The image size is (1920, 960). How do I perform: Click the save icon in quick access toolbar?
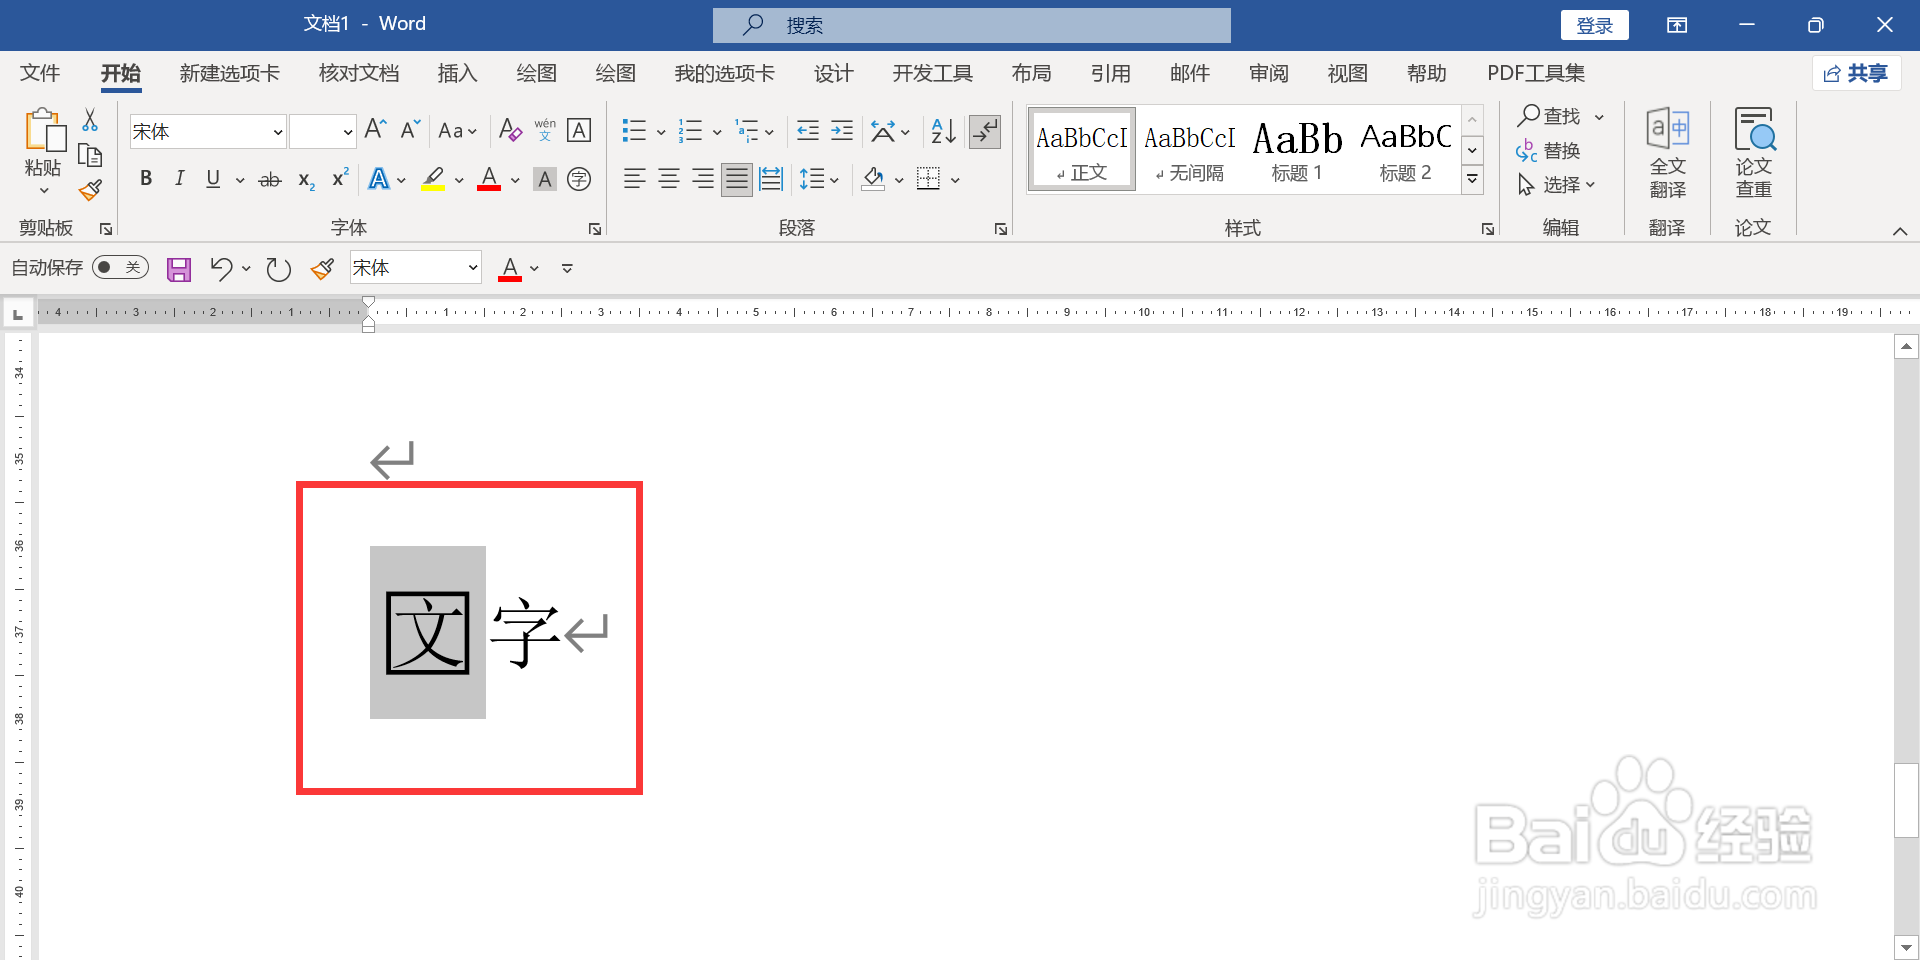(x=179, y=269)
